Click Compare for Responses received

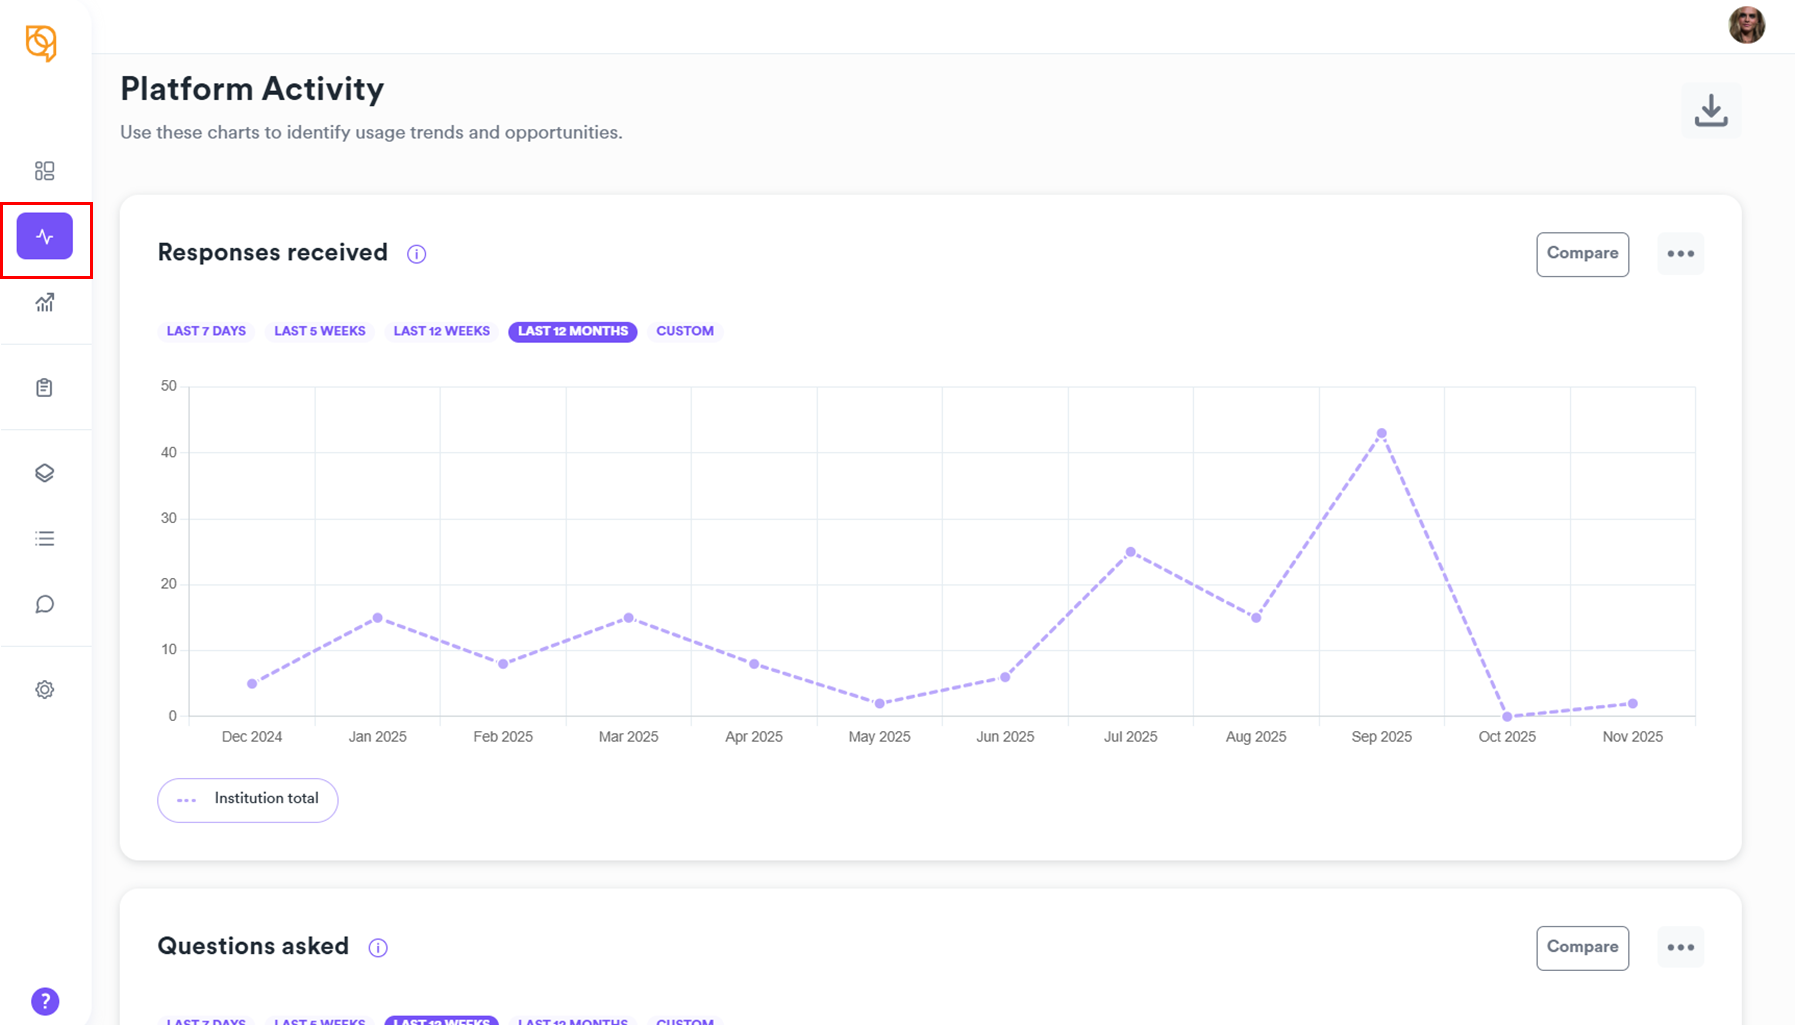pos(1582,254)
